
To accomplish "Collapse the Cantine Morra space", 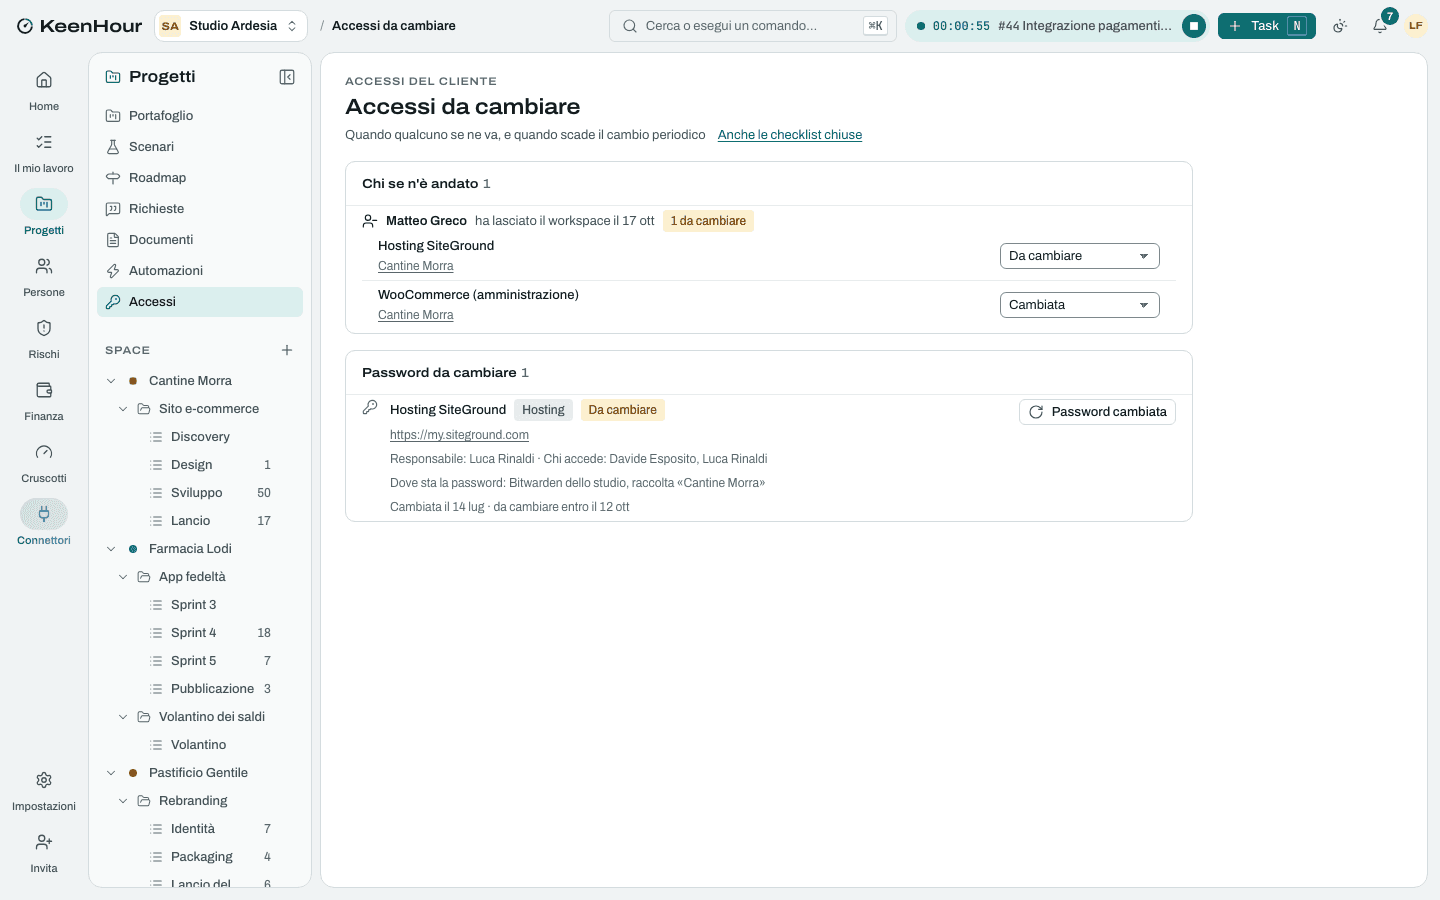I will pos(111,381).
